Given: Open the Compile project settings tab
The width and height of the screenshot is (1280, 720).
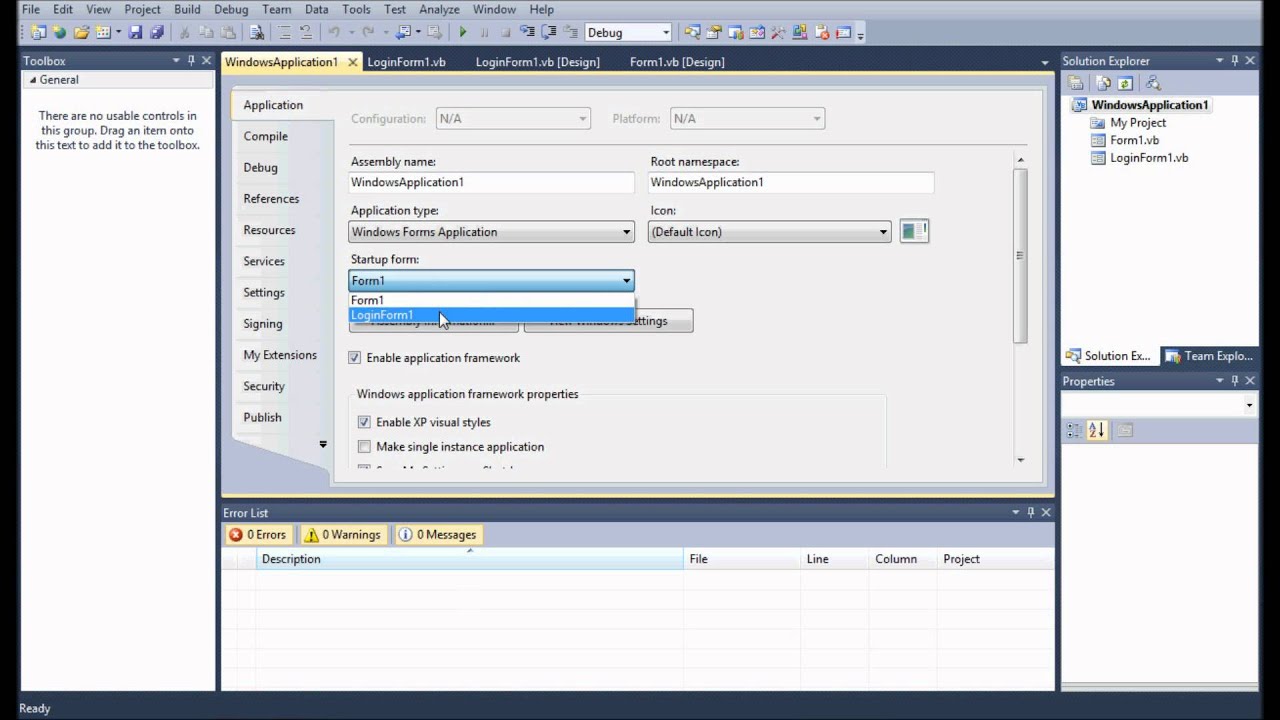Looking at the screenshot, I should coord(265,136).
